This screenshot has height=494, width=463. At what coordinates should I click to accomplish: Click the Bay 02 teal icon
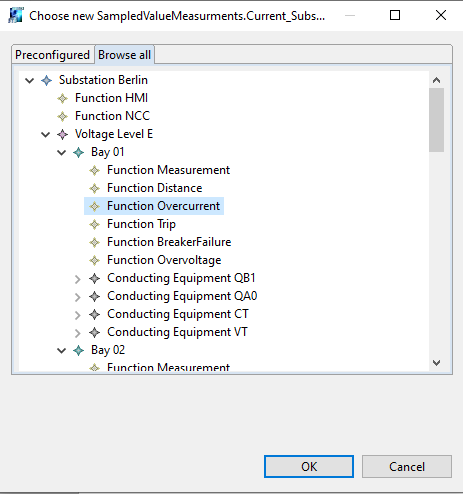pyautogui.click(x=78, y=350)
